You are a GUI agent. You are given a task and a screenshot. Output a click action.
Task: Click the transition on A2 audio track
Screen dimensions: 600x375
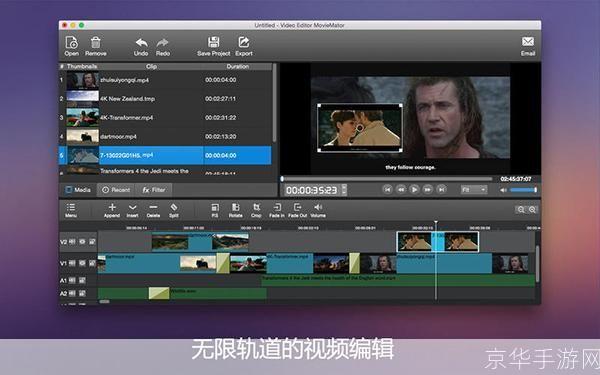(x=159, y=293)
